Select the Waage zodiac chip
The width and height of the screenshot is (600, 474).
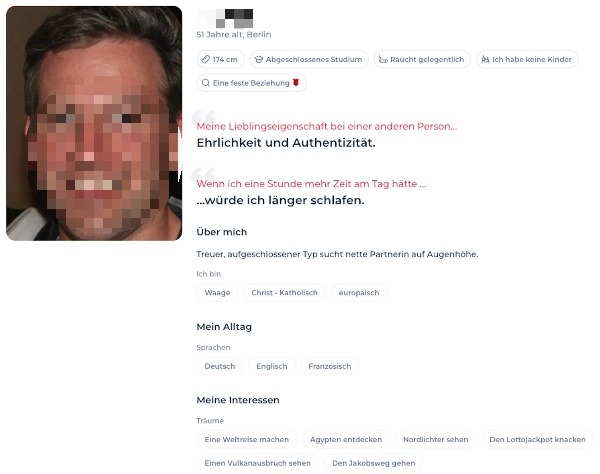coord(217,293)
